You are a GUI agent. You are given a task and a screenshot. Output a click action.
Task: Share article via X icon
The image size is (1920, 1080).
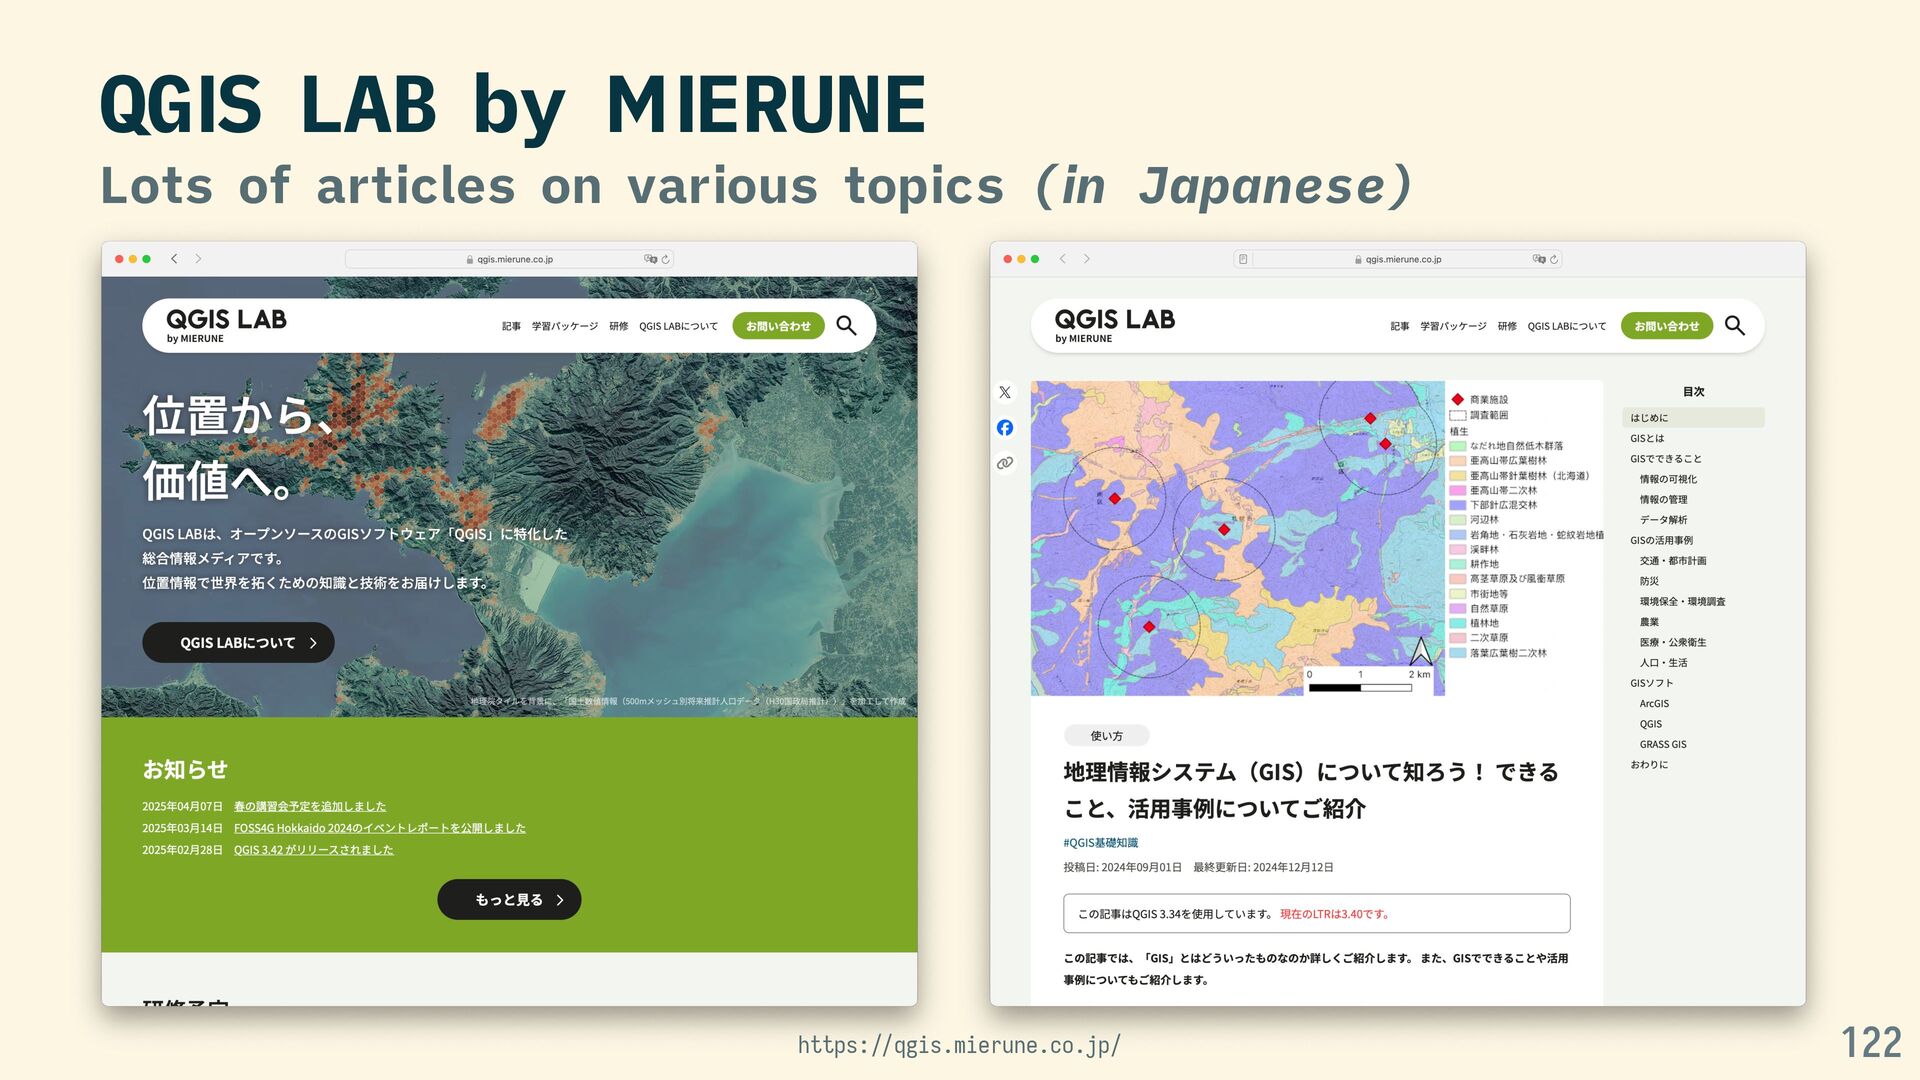click(x=1005, y=393)
